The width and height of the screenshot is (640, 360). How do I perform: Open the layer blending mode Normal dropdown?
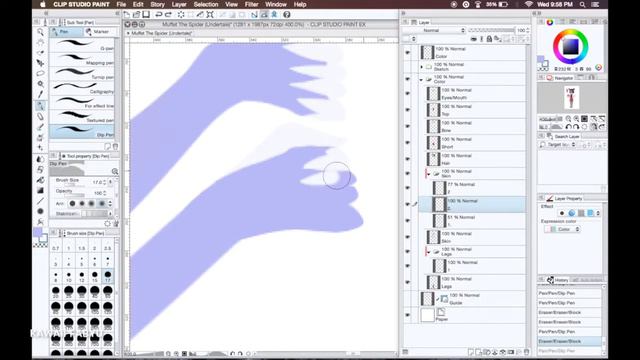point(433,30)
